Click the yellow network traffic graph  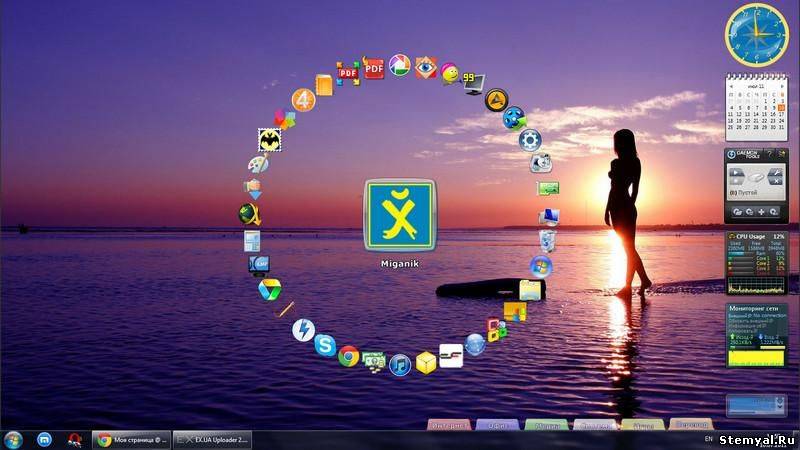click(x=756, y=357)
